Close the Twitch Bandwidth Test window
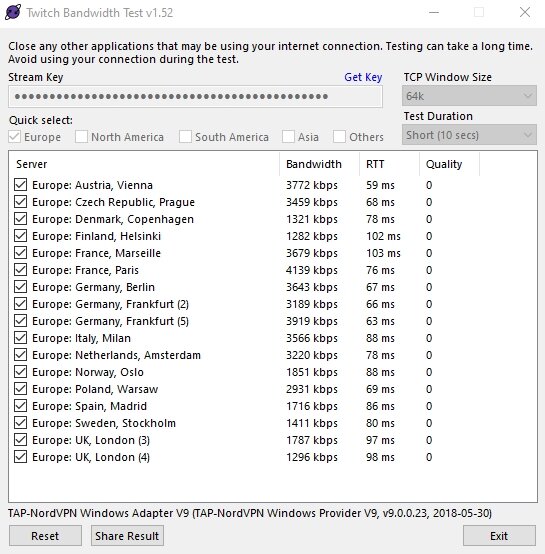 click(525, 13)
